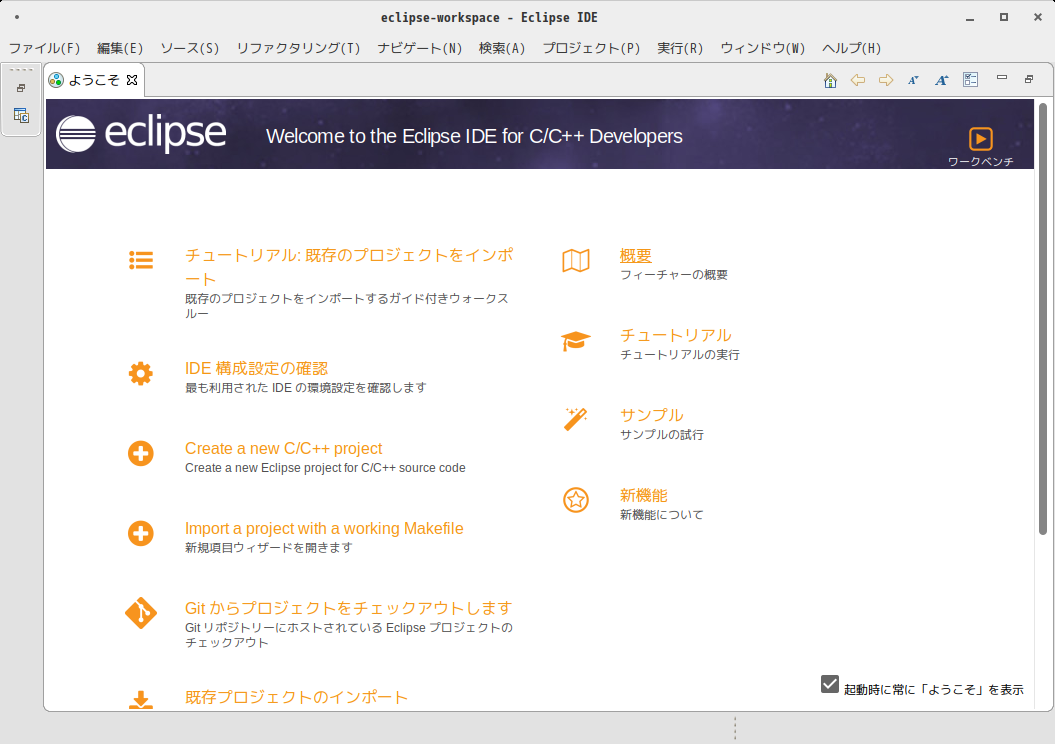Open the 編集(E) menu
This screenshot has width=1055, height=744.
[120, 48]
